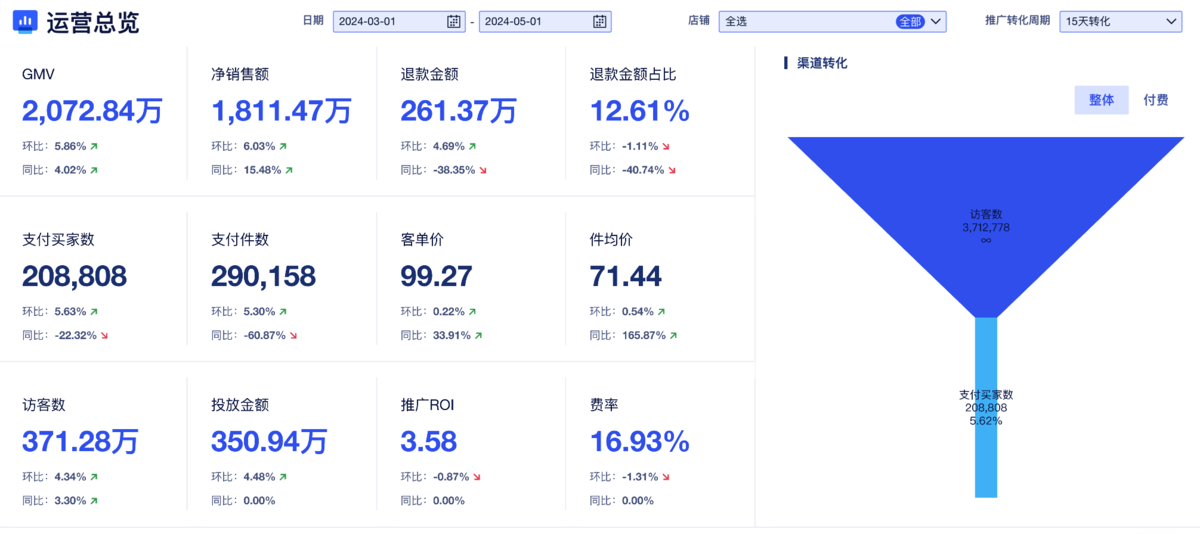Click 退款金额 同比 -38.35% down arrow
This screenshot has height=534, width=1200.
[x=483, y=170]
